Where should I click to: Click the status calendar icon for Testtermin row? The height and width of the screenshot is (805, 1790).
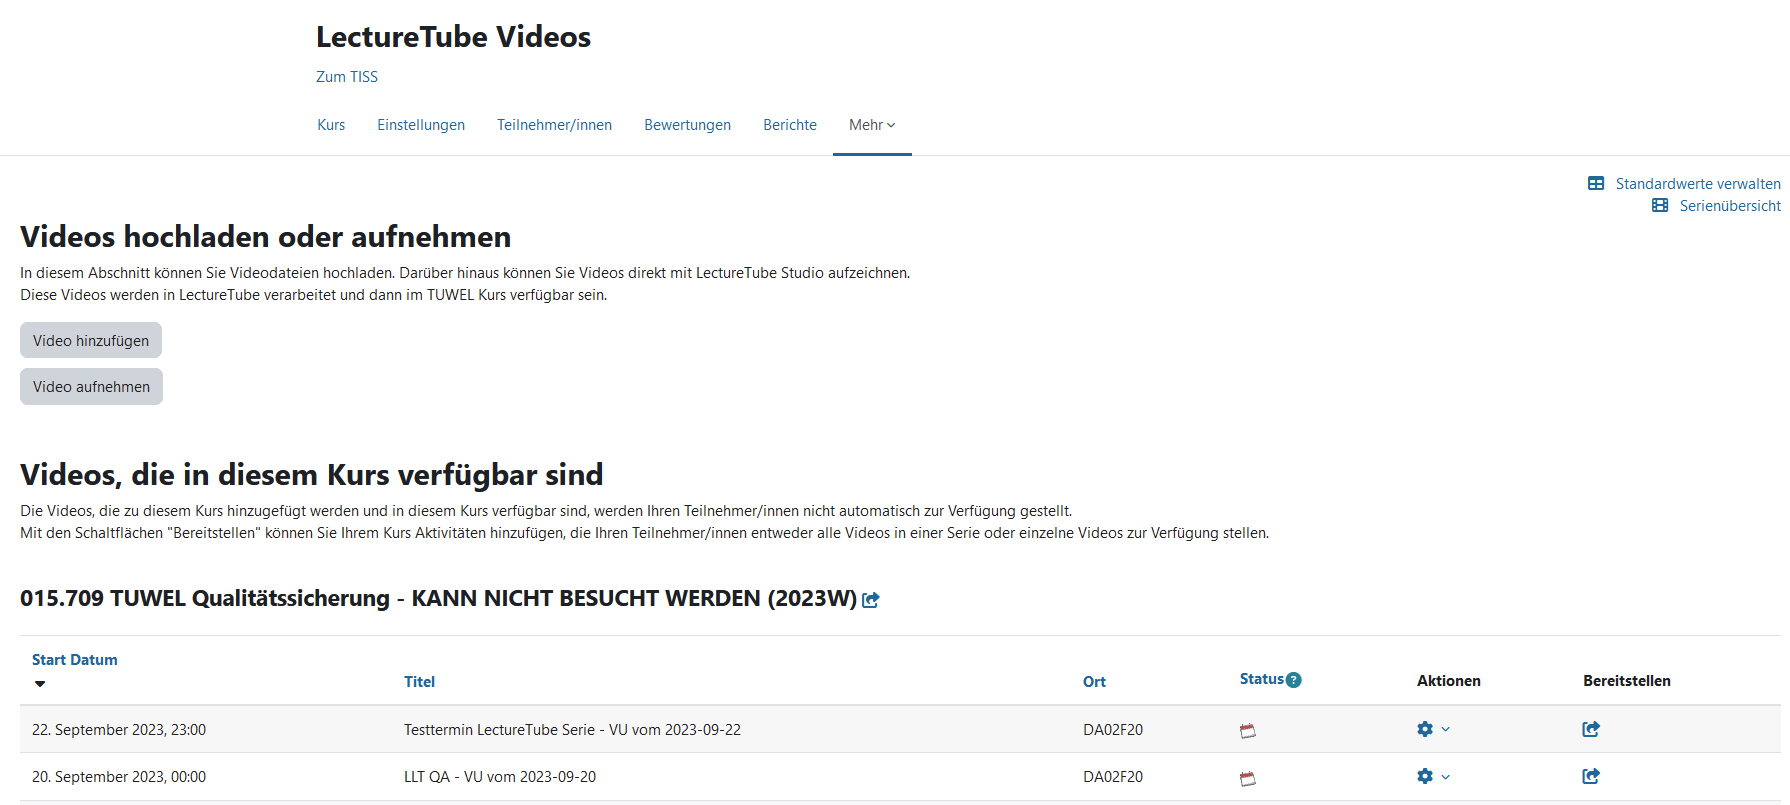pyautogui.click(x=1248, y=731)
